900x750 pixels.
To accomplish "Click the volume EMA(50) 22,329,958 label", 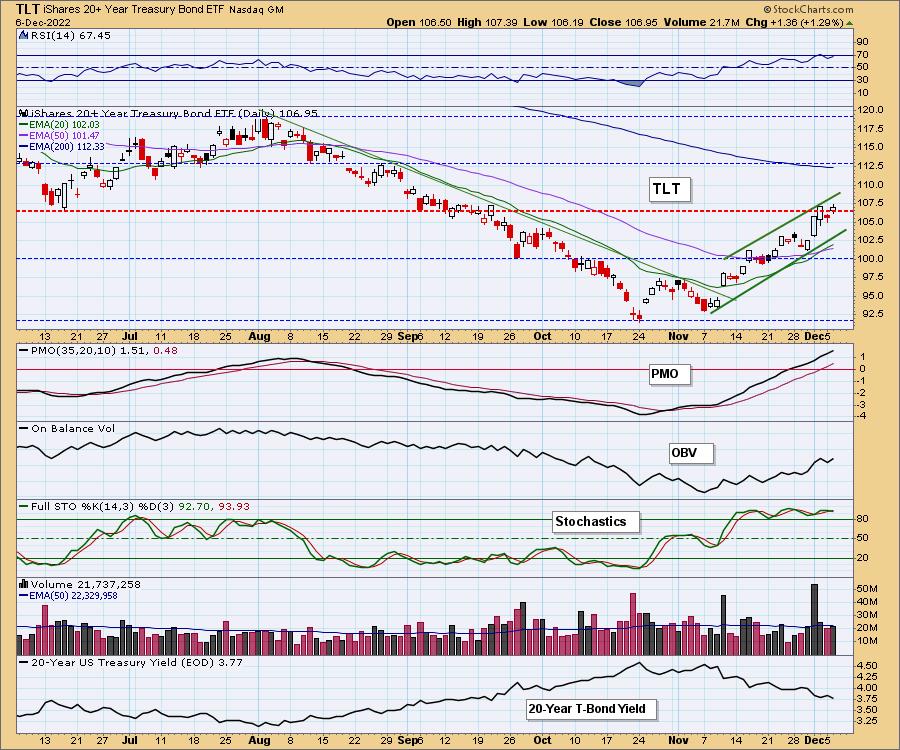I will pyautogui.click(x=68, y=596).
